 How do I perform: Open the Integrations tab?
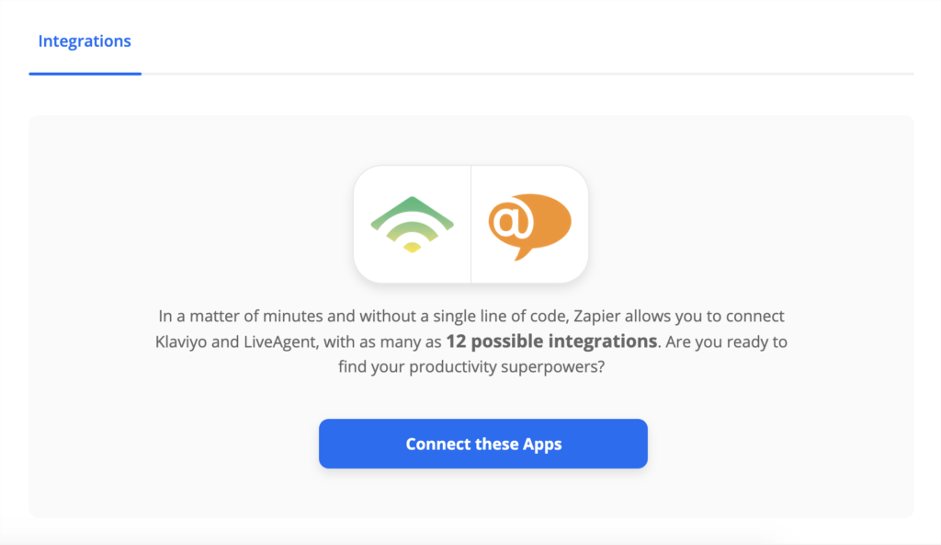[x=84, y=42]
